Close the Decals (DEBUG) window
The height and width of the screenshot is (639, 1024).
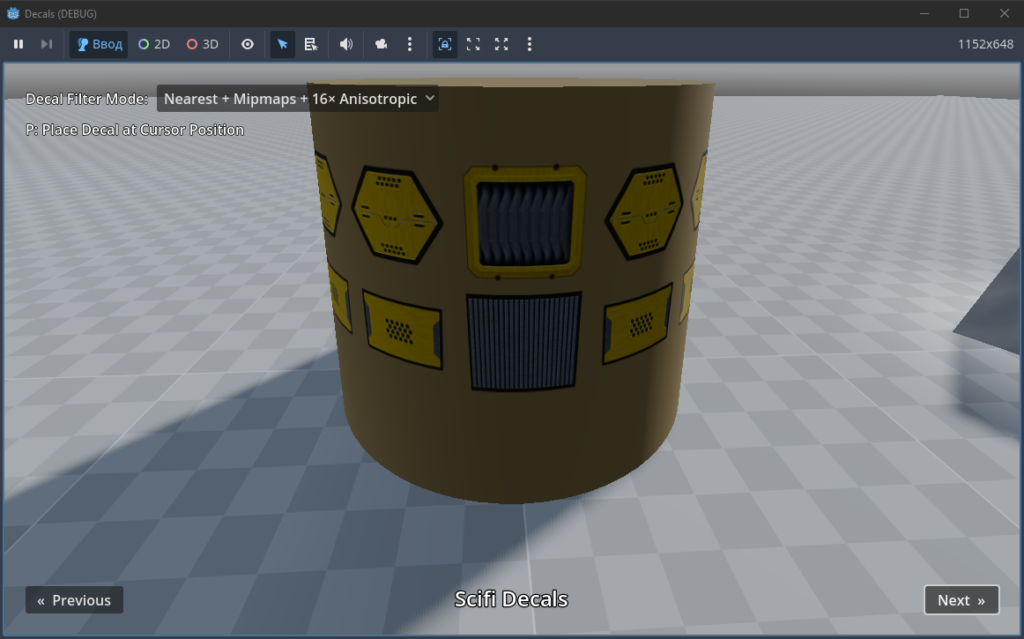1004,14
